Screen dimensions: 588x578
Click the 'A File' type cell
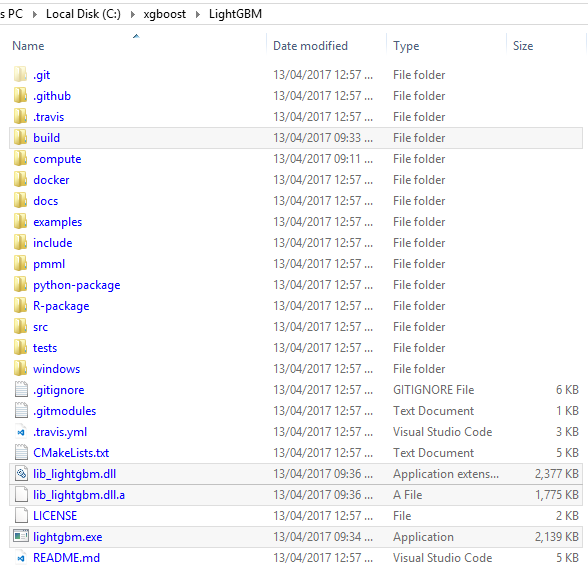point(407,495)
